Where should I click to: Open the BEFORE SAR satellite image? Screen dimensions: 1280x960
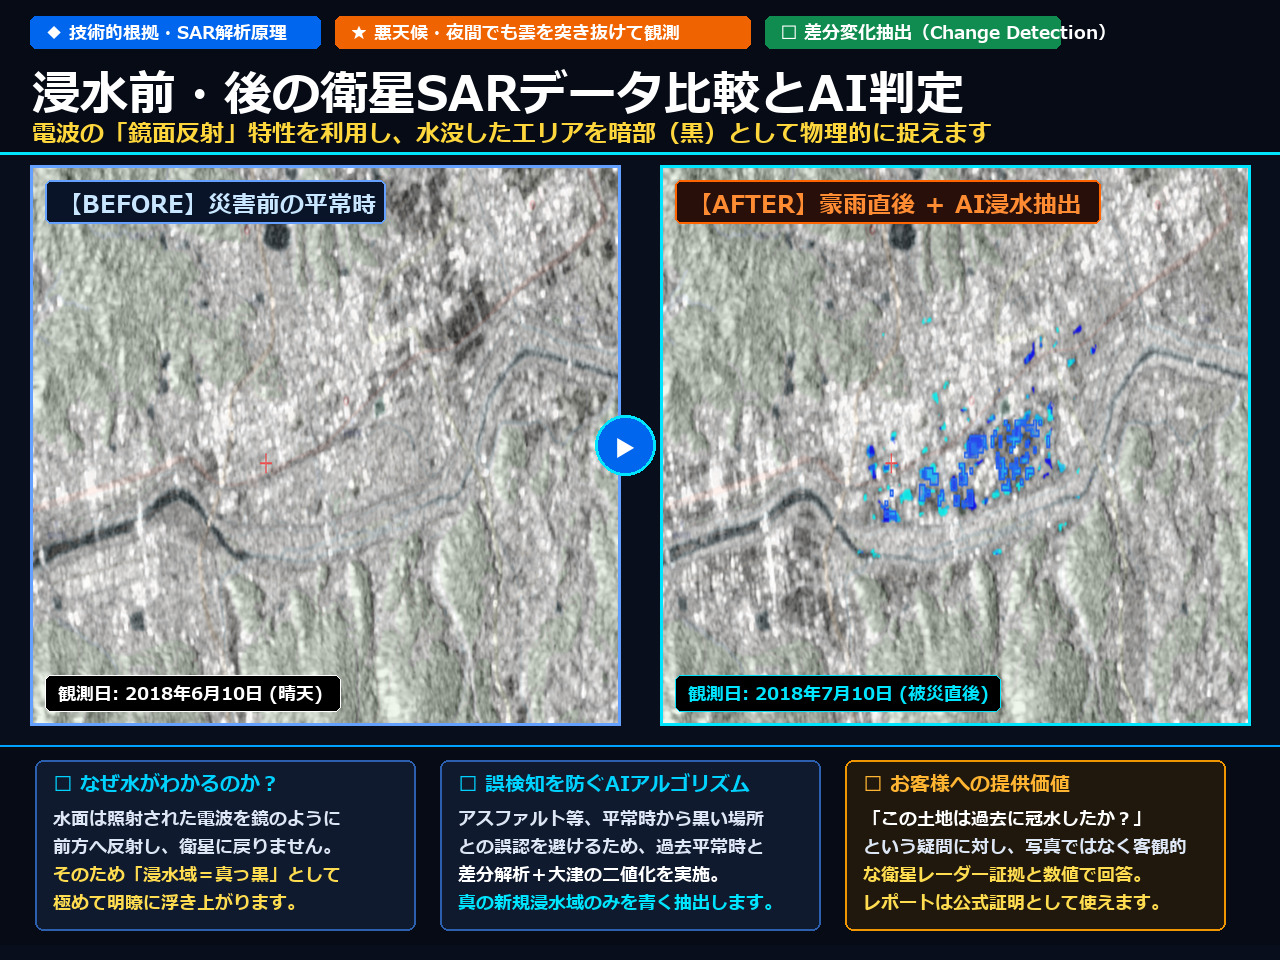(325, 445)
